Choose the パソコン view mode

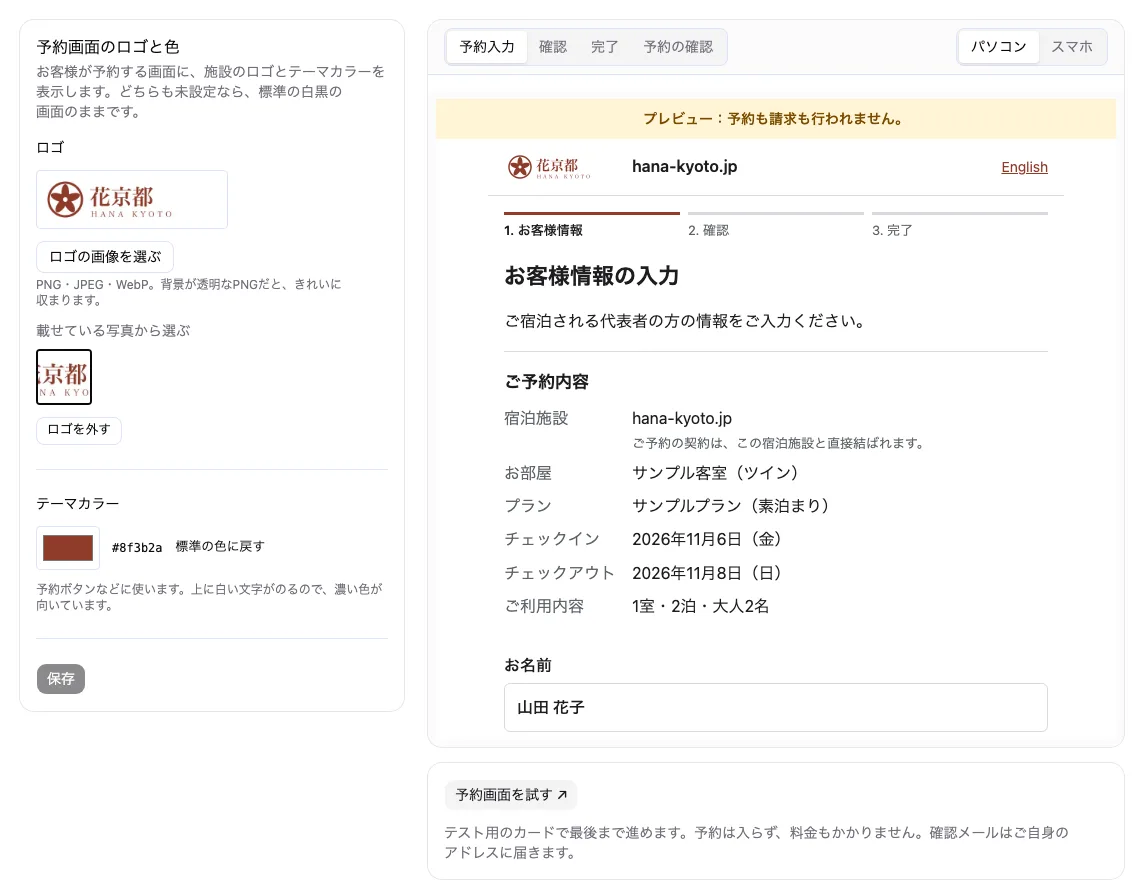999,47
